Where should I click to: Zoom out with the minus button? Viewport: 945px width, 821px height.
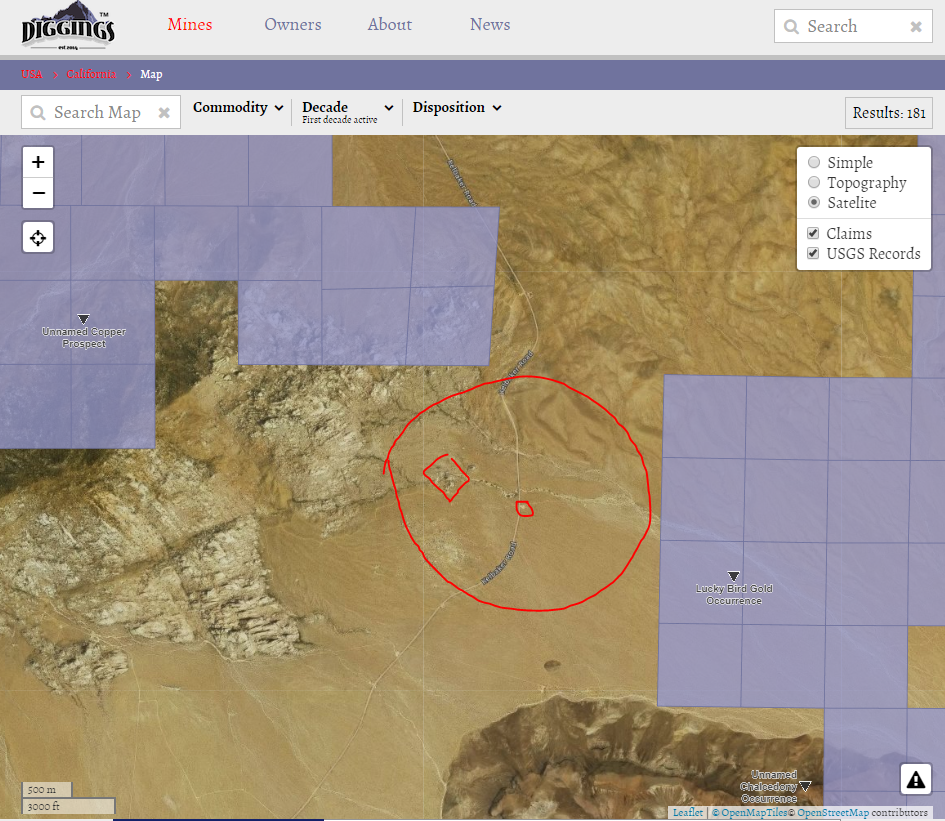(38, 193)
